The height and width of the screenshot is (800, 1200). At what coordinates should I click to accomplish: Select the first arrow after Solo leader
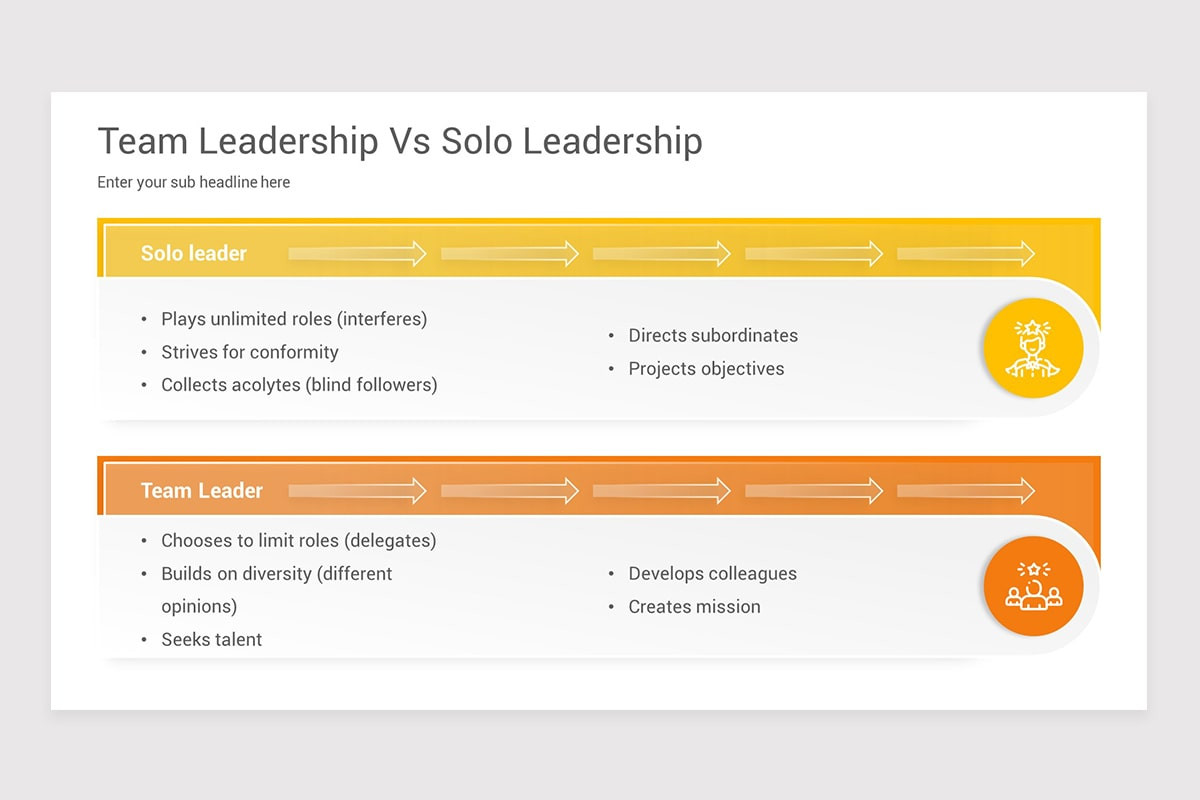pos(358,254)
